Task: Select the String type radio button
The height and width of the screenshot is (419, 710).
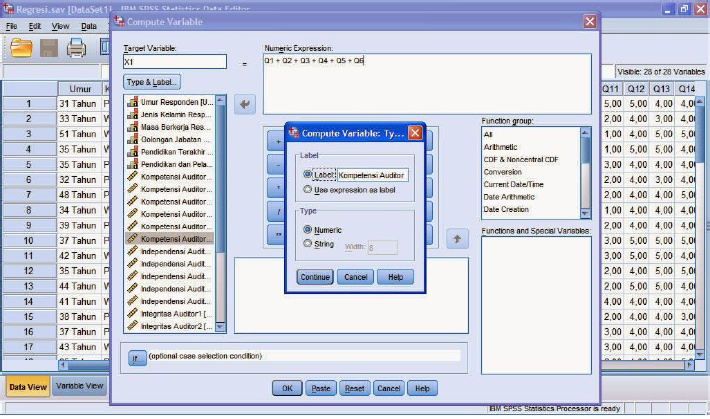Action: click(x=308, y=243)
